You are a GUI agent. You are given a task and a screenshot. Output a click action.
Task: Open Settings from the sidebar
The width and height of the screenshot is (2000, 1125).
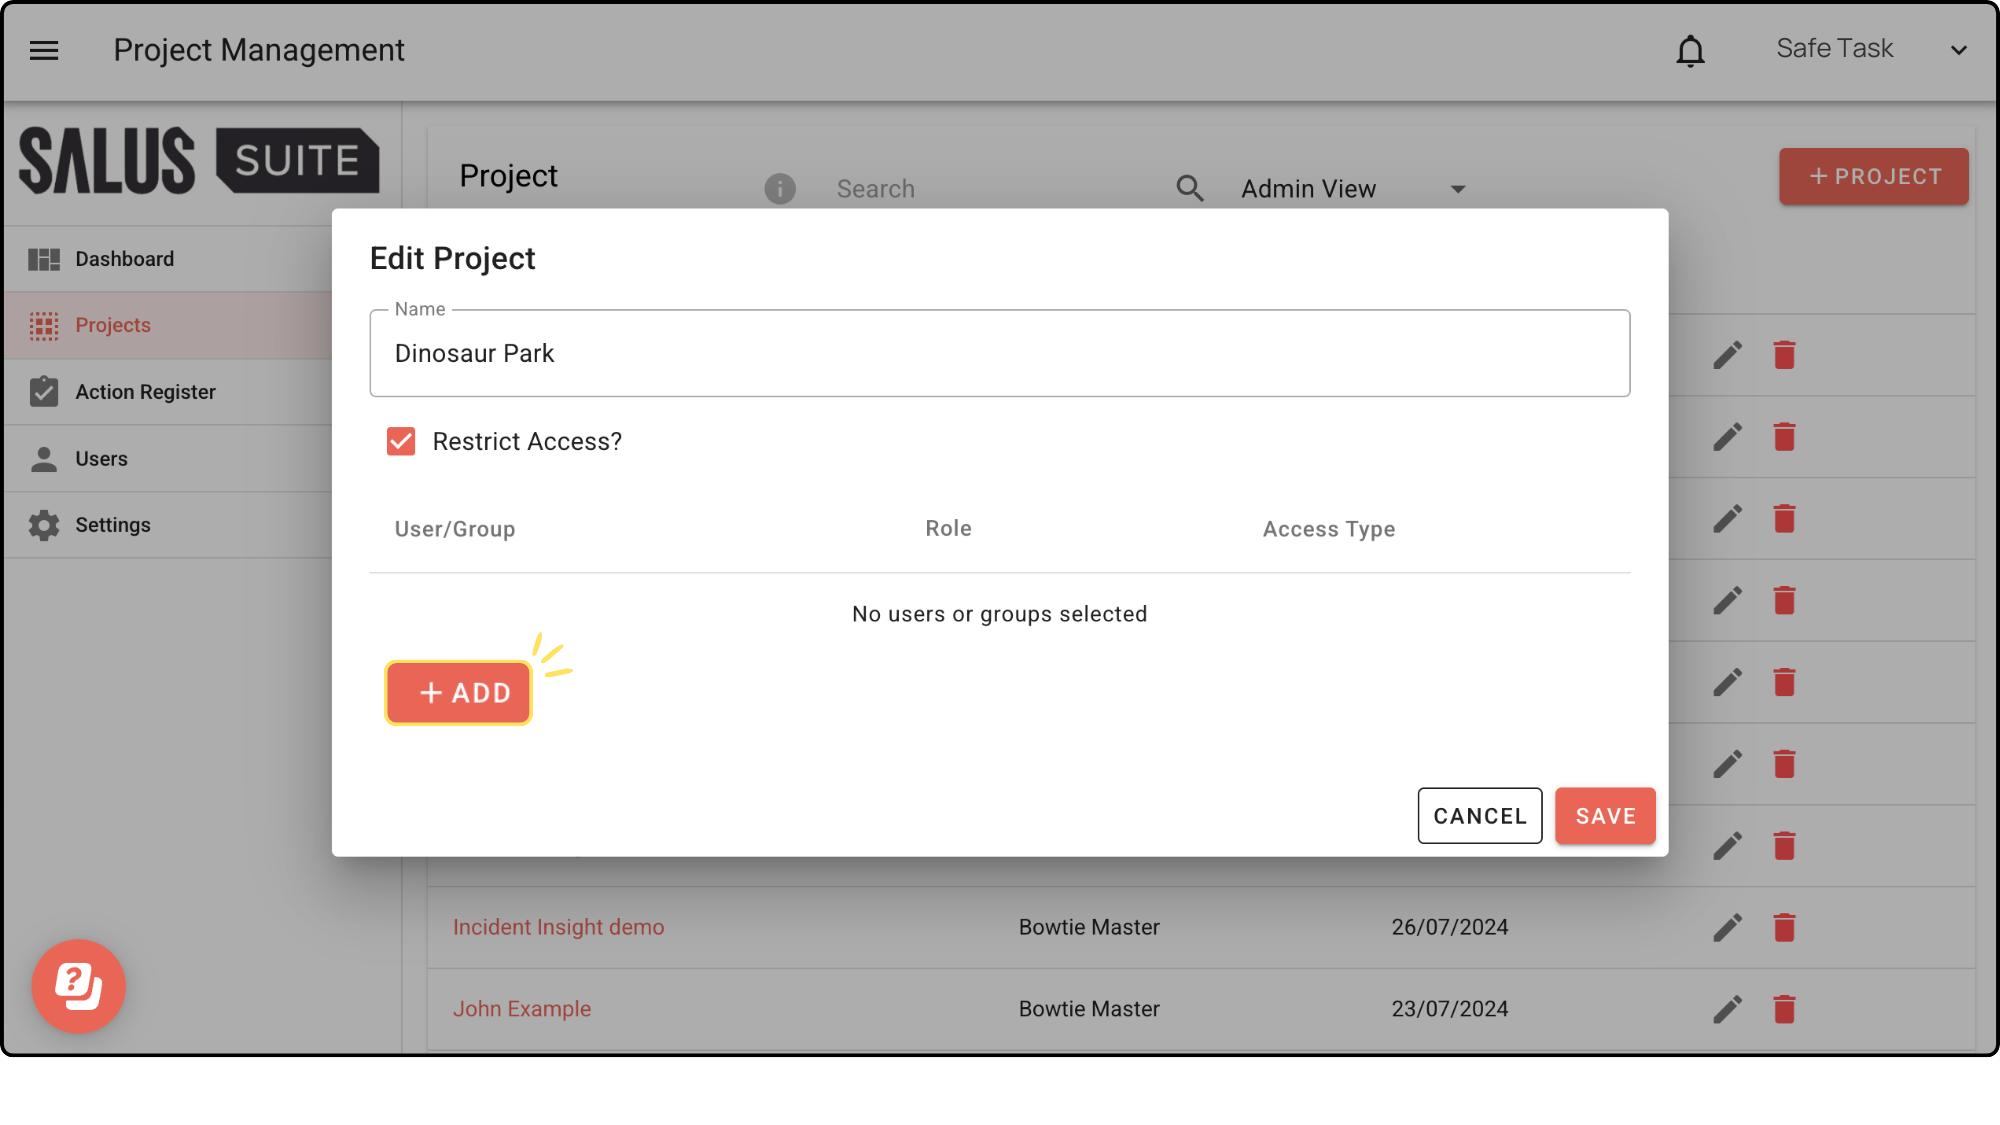click(x=112, y=525)
